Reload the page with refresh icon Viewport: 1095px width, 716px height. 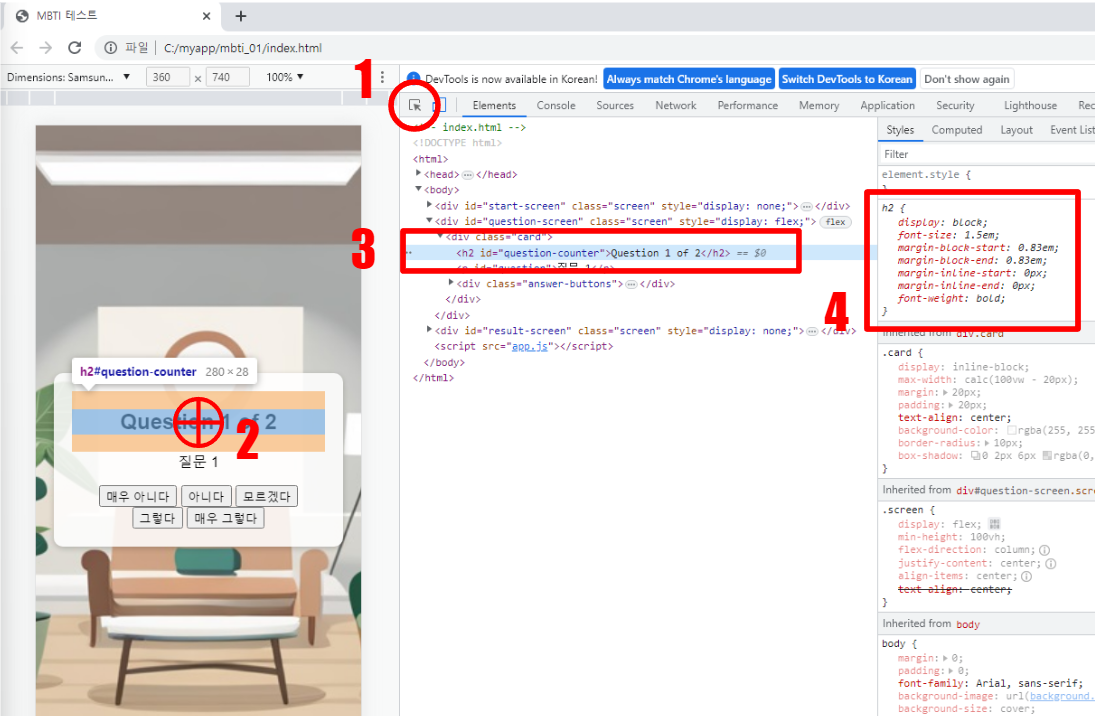[x=75, y=48]
